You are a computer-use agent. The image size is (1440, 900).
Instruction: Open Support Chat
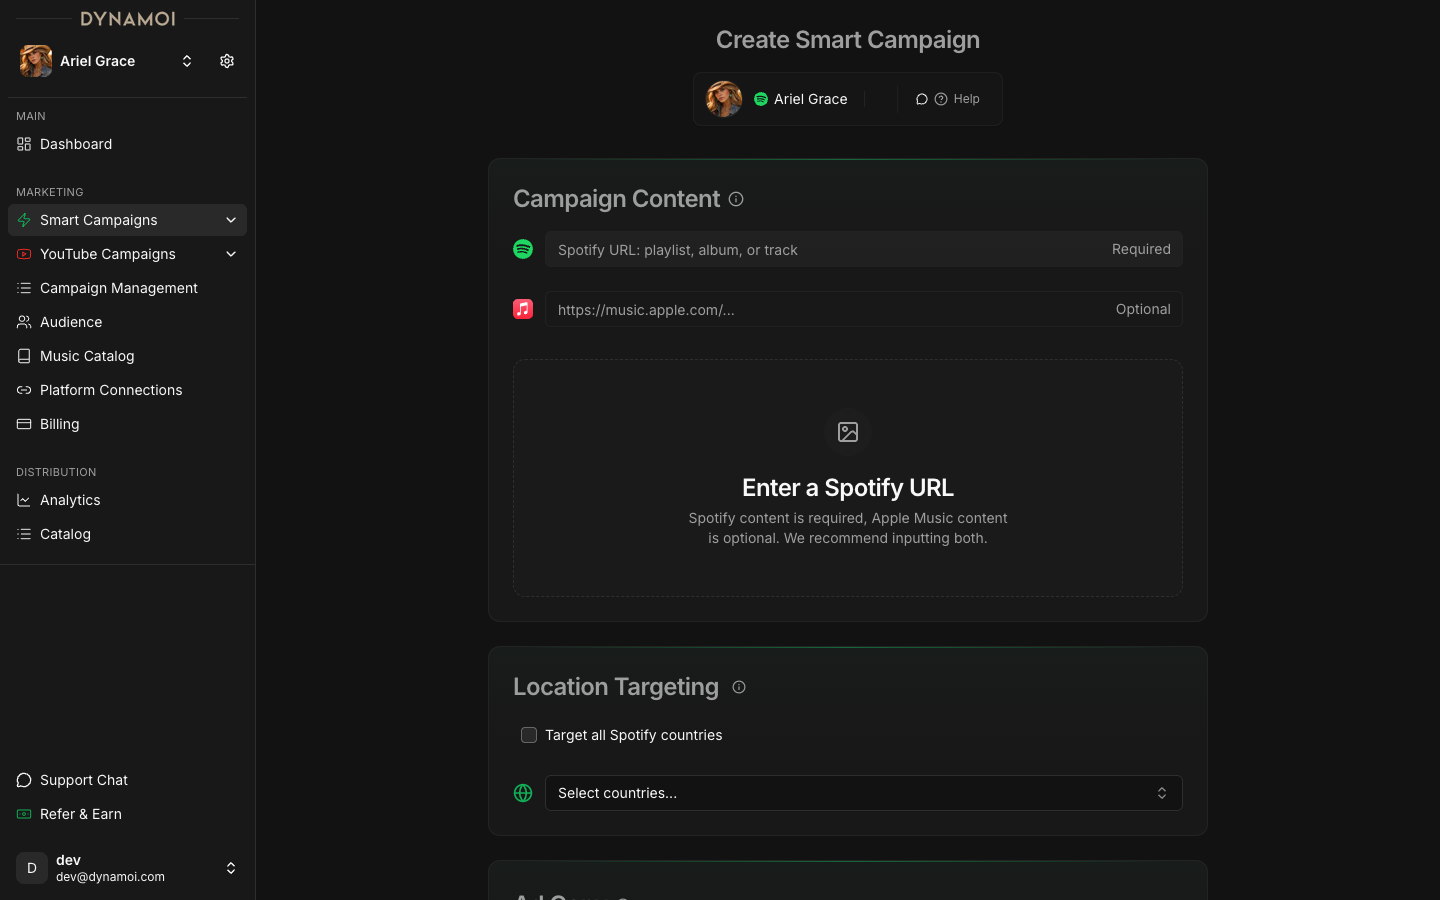pyautogui.click(x=84, y=780)
